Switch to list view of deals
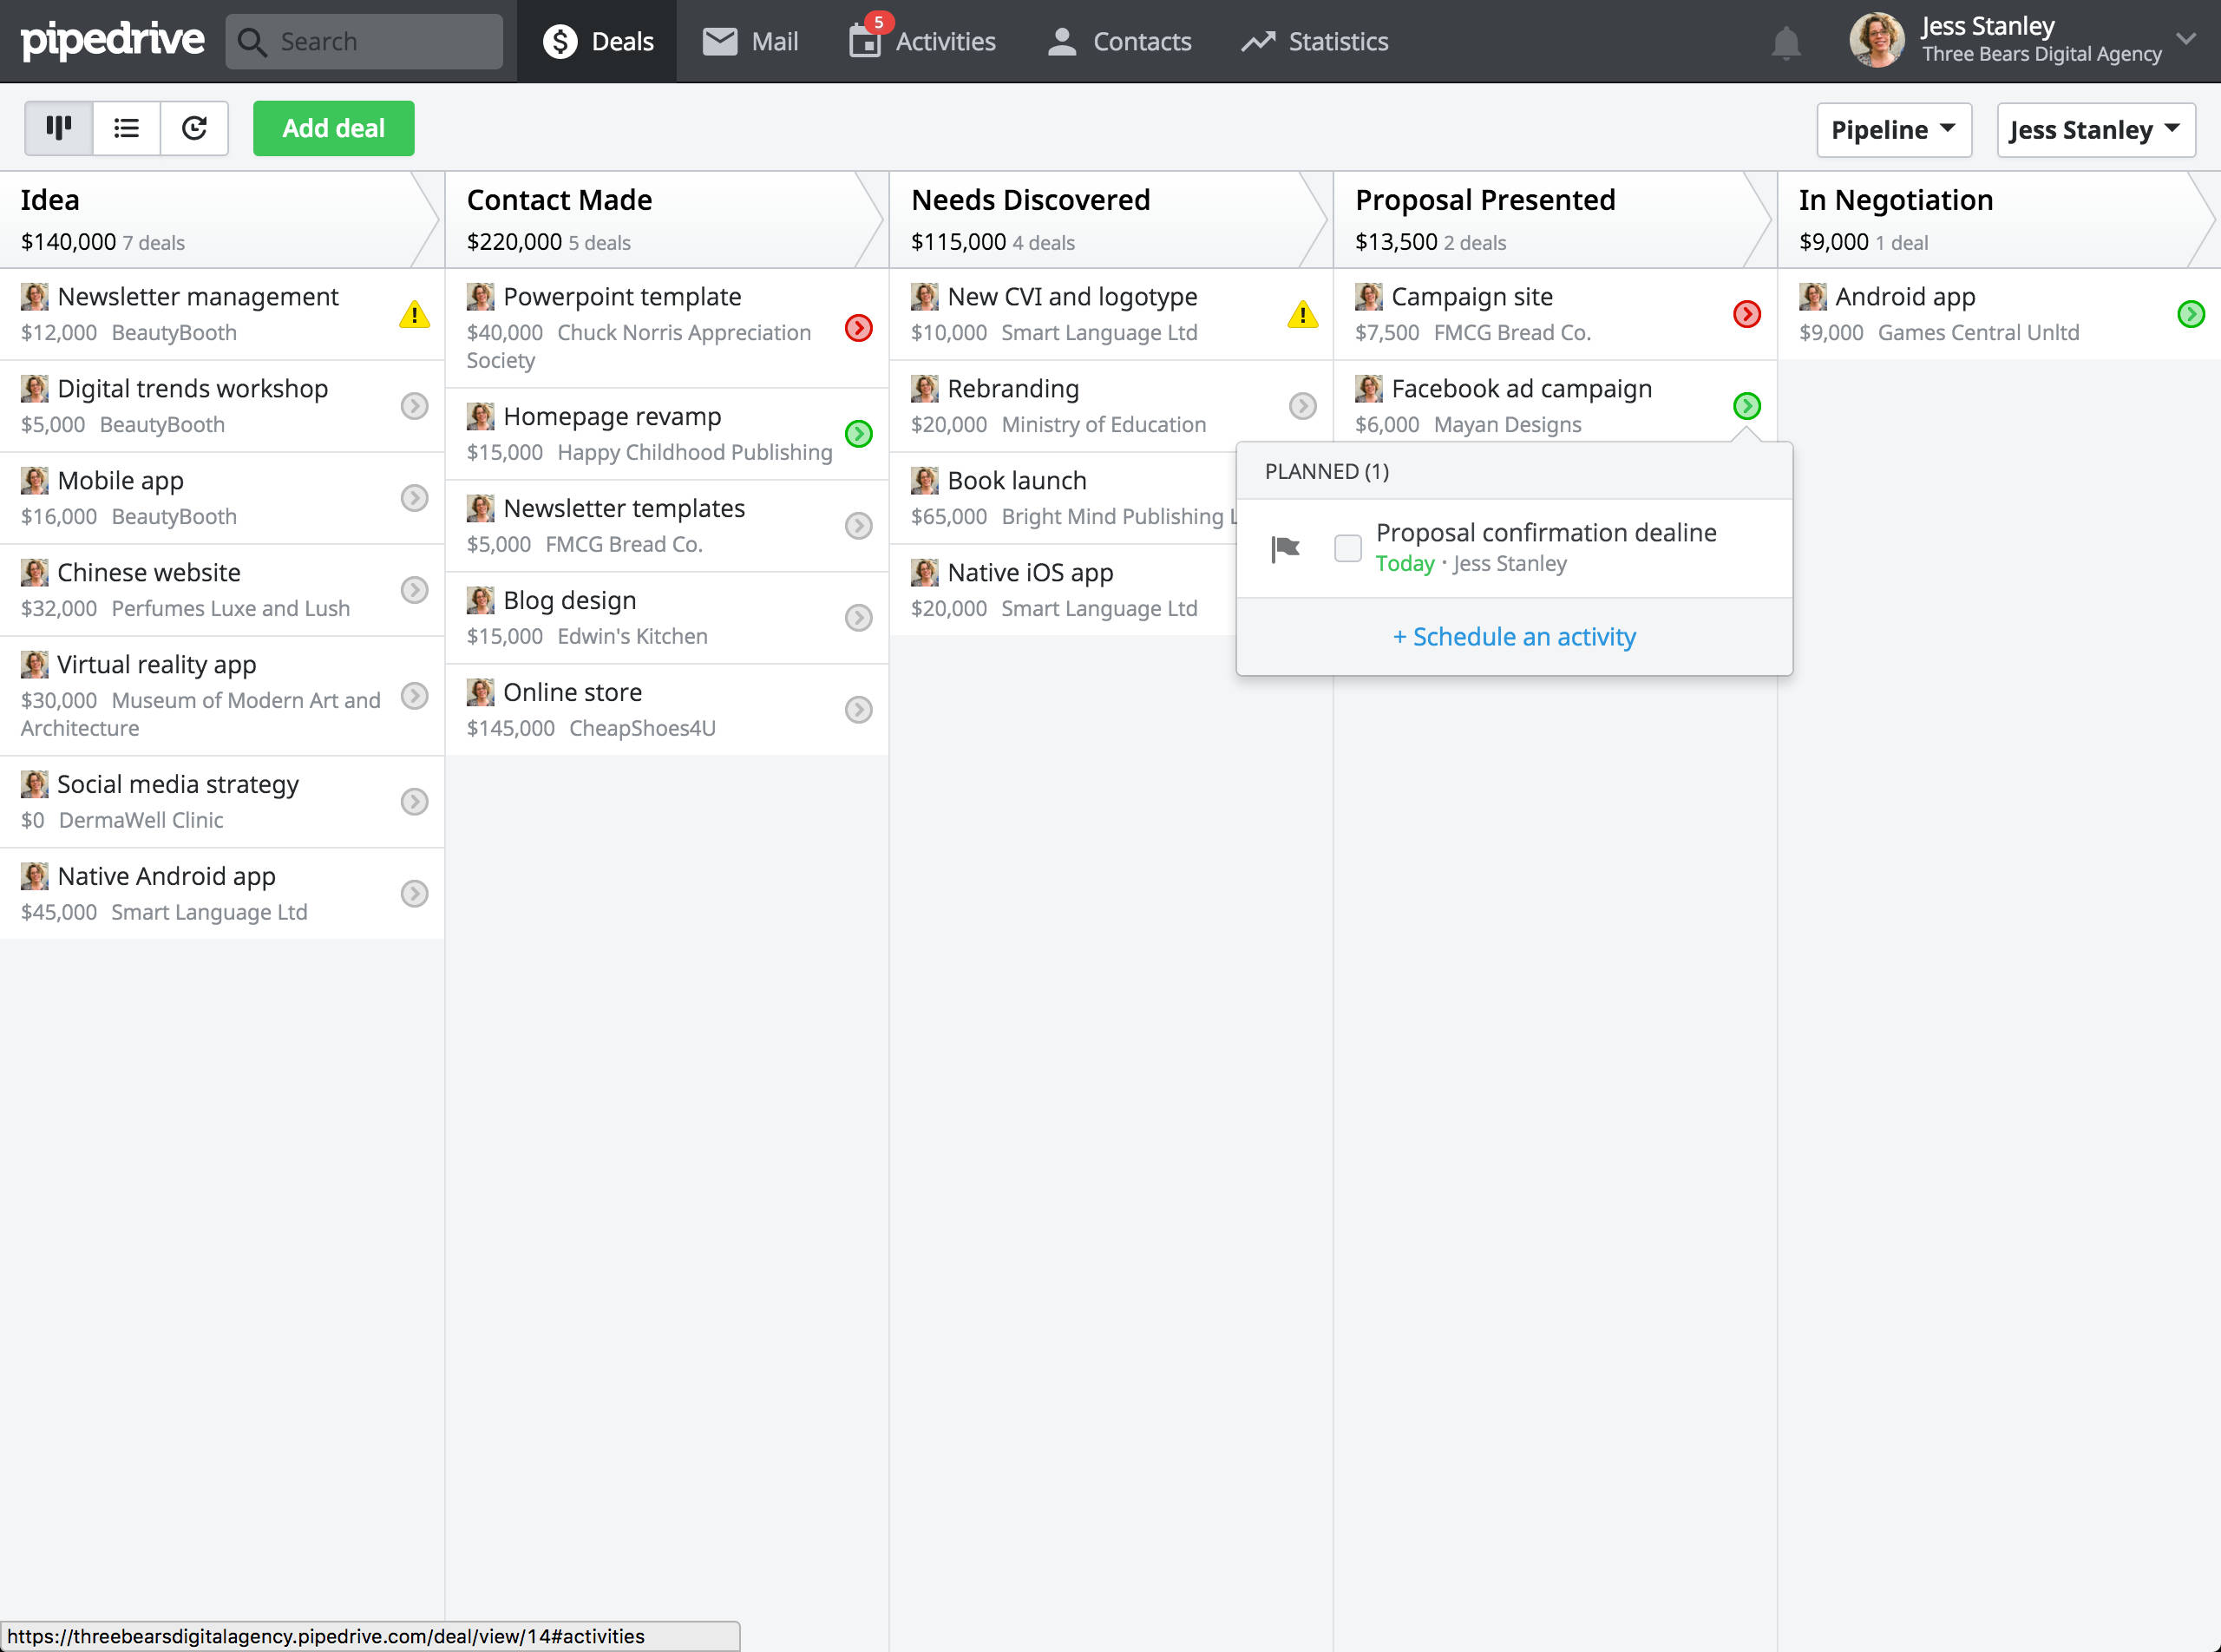Viewport: 2221px width, 1652px height. tap(126, 128)
